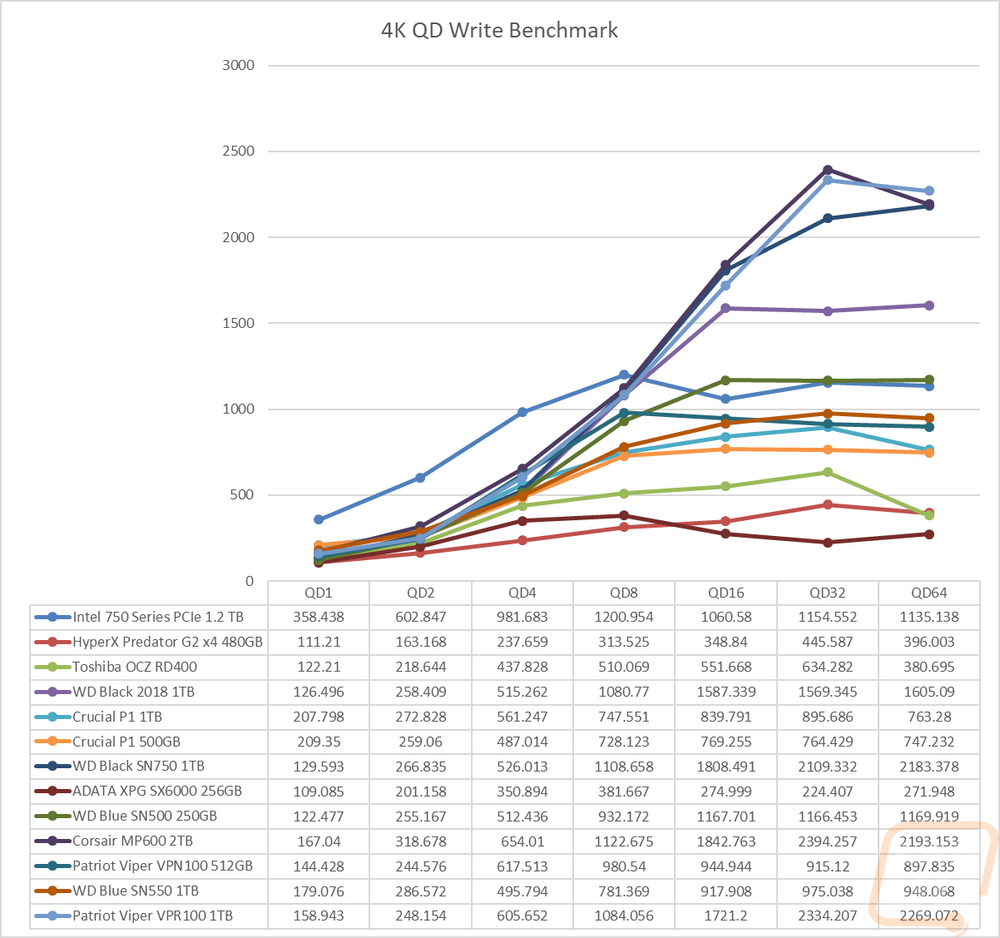
Task: Click the value 2394.257 in the table
Action: point(827,842)
